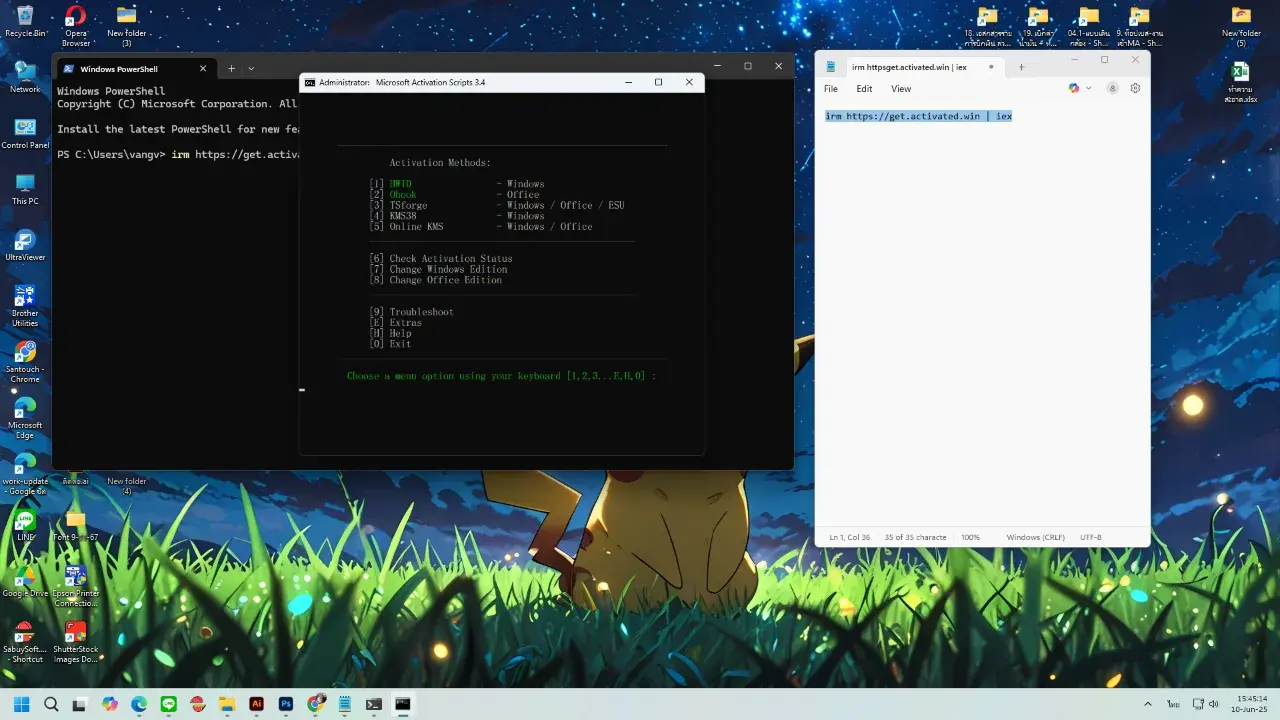Open Adobe Illustrator from taskbar
This screenshot has height=720, width=1280.
[256, 704]
